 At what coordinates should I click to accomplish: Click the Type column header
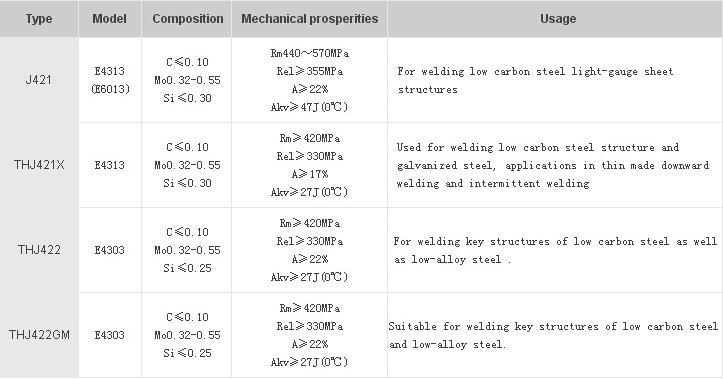[39, 18]
